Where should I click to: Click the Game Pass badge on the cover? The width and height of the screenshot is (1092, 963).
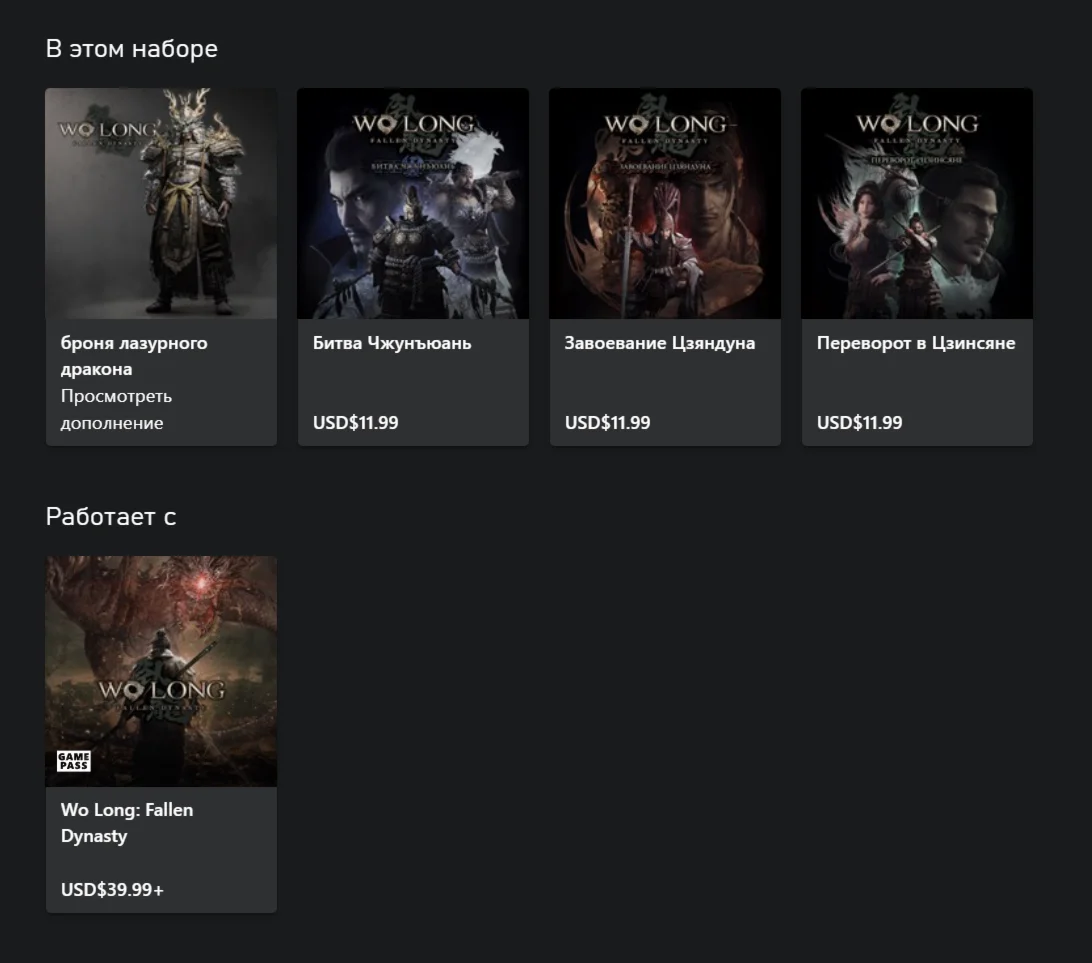[74, 761]
